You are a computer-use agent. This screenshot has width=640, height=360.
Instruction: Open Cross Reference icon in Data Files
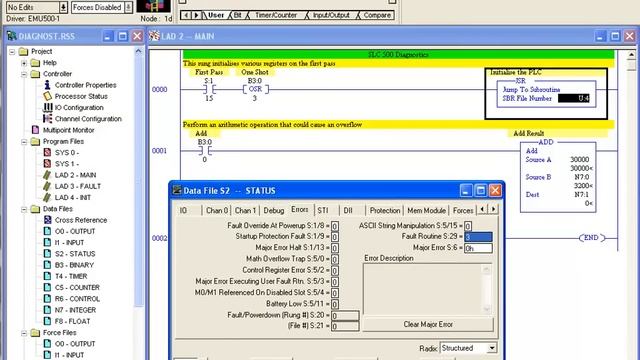(47, 220)
